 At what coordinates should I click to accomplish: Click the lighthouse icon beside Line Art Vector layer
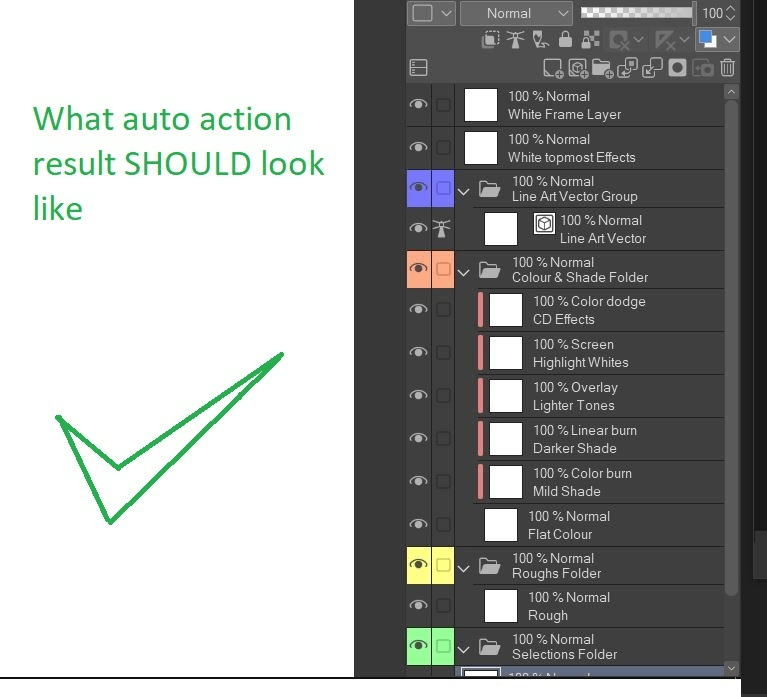(x=442, y=228)
